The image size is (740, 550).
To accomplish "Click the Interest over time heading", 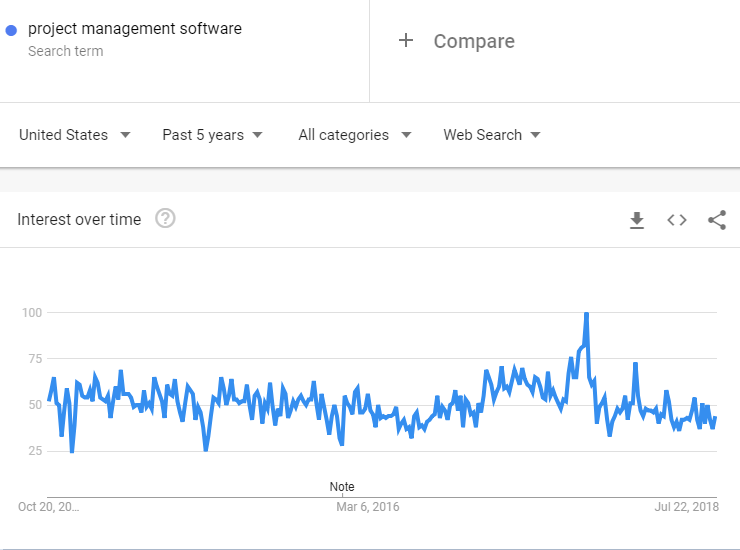I will pyautogui.click(x=79, y=219).
